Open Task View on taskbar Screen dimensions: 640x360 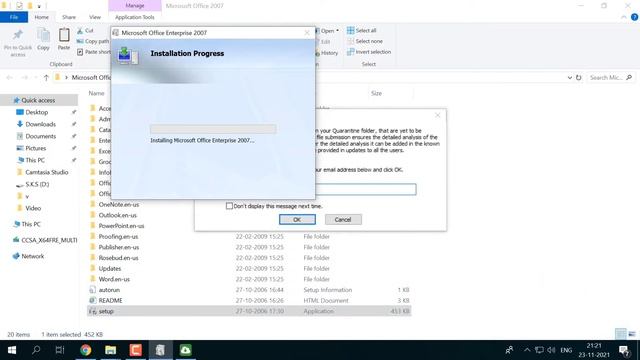[x=60, y=350]
